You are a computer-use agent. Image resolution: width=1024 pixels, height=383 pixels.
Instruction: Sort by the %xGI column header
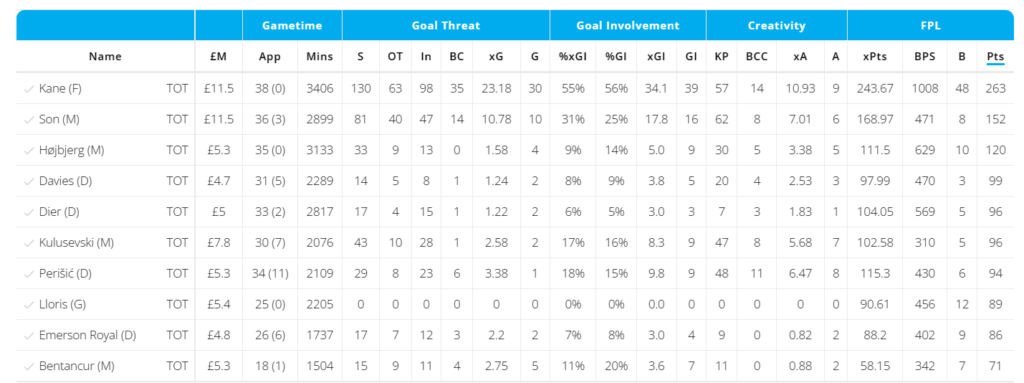click(x=574, y=57)
